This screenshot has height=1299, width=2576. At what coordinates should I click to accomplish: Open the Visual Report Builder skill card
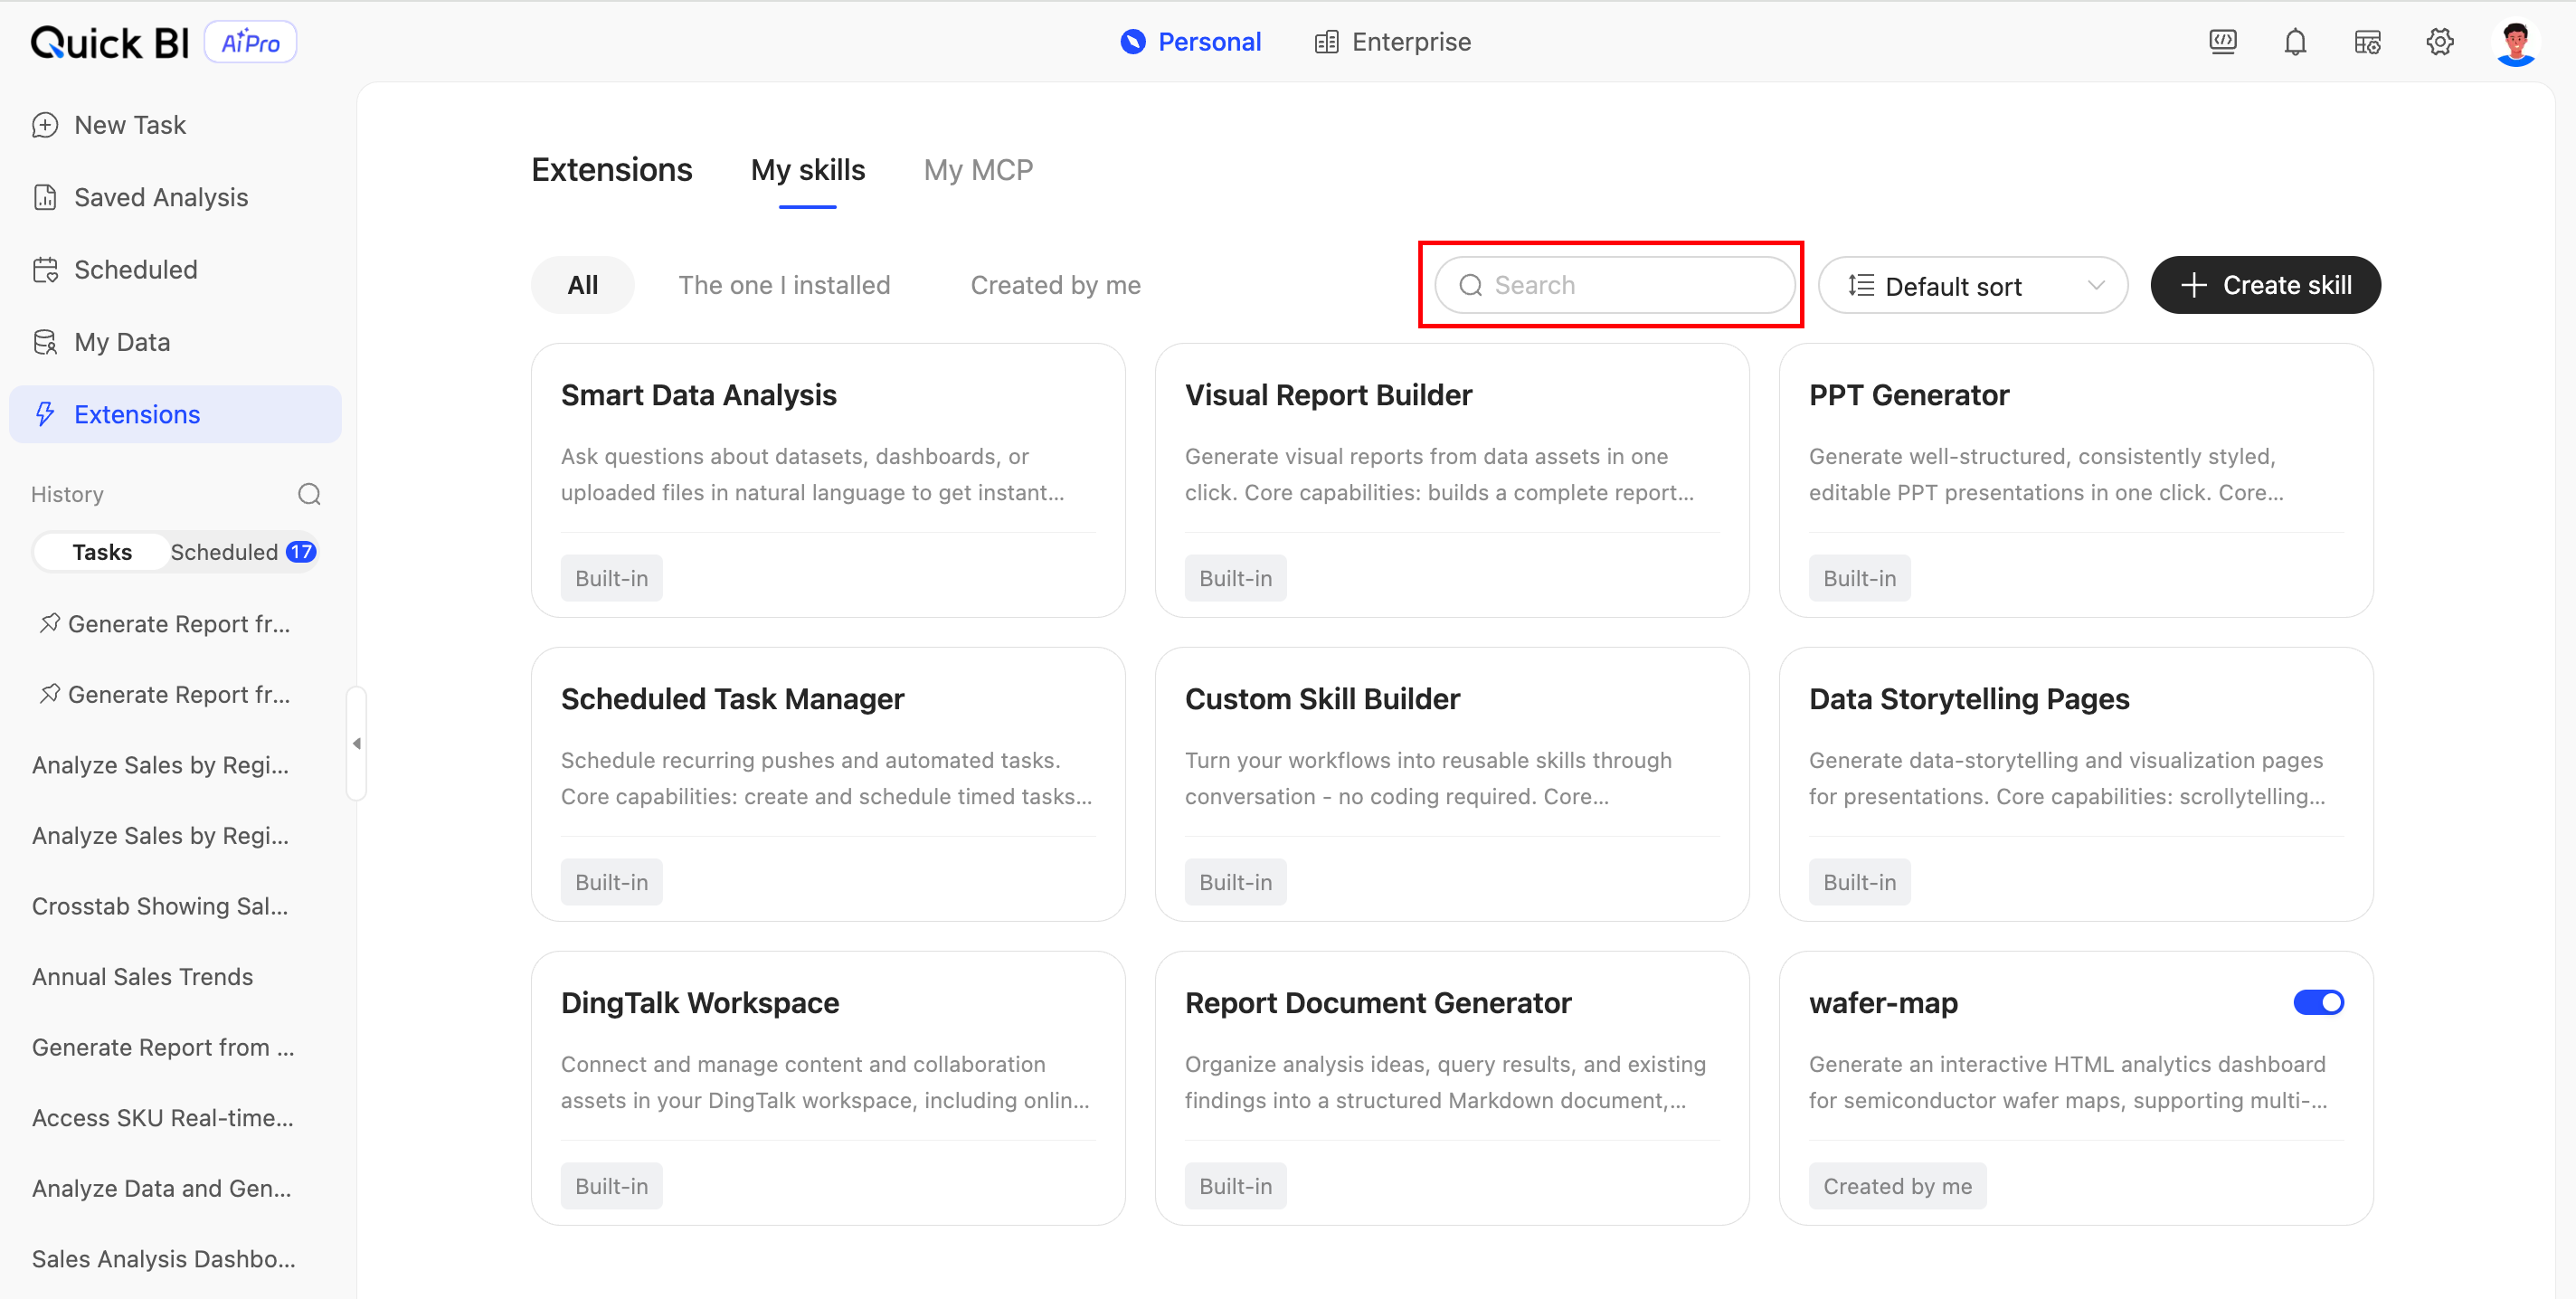(1452, 481)
